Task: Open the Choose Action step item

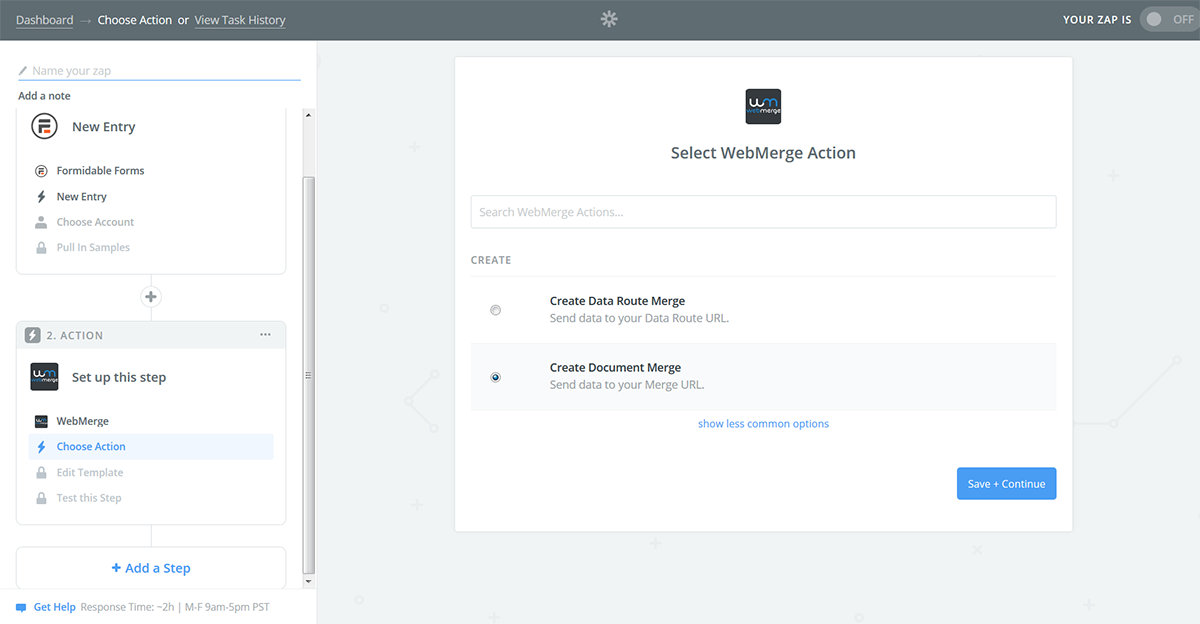Action: tap(150, 447)
